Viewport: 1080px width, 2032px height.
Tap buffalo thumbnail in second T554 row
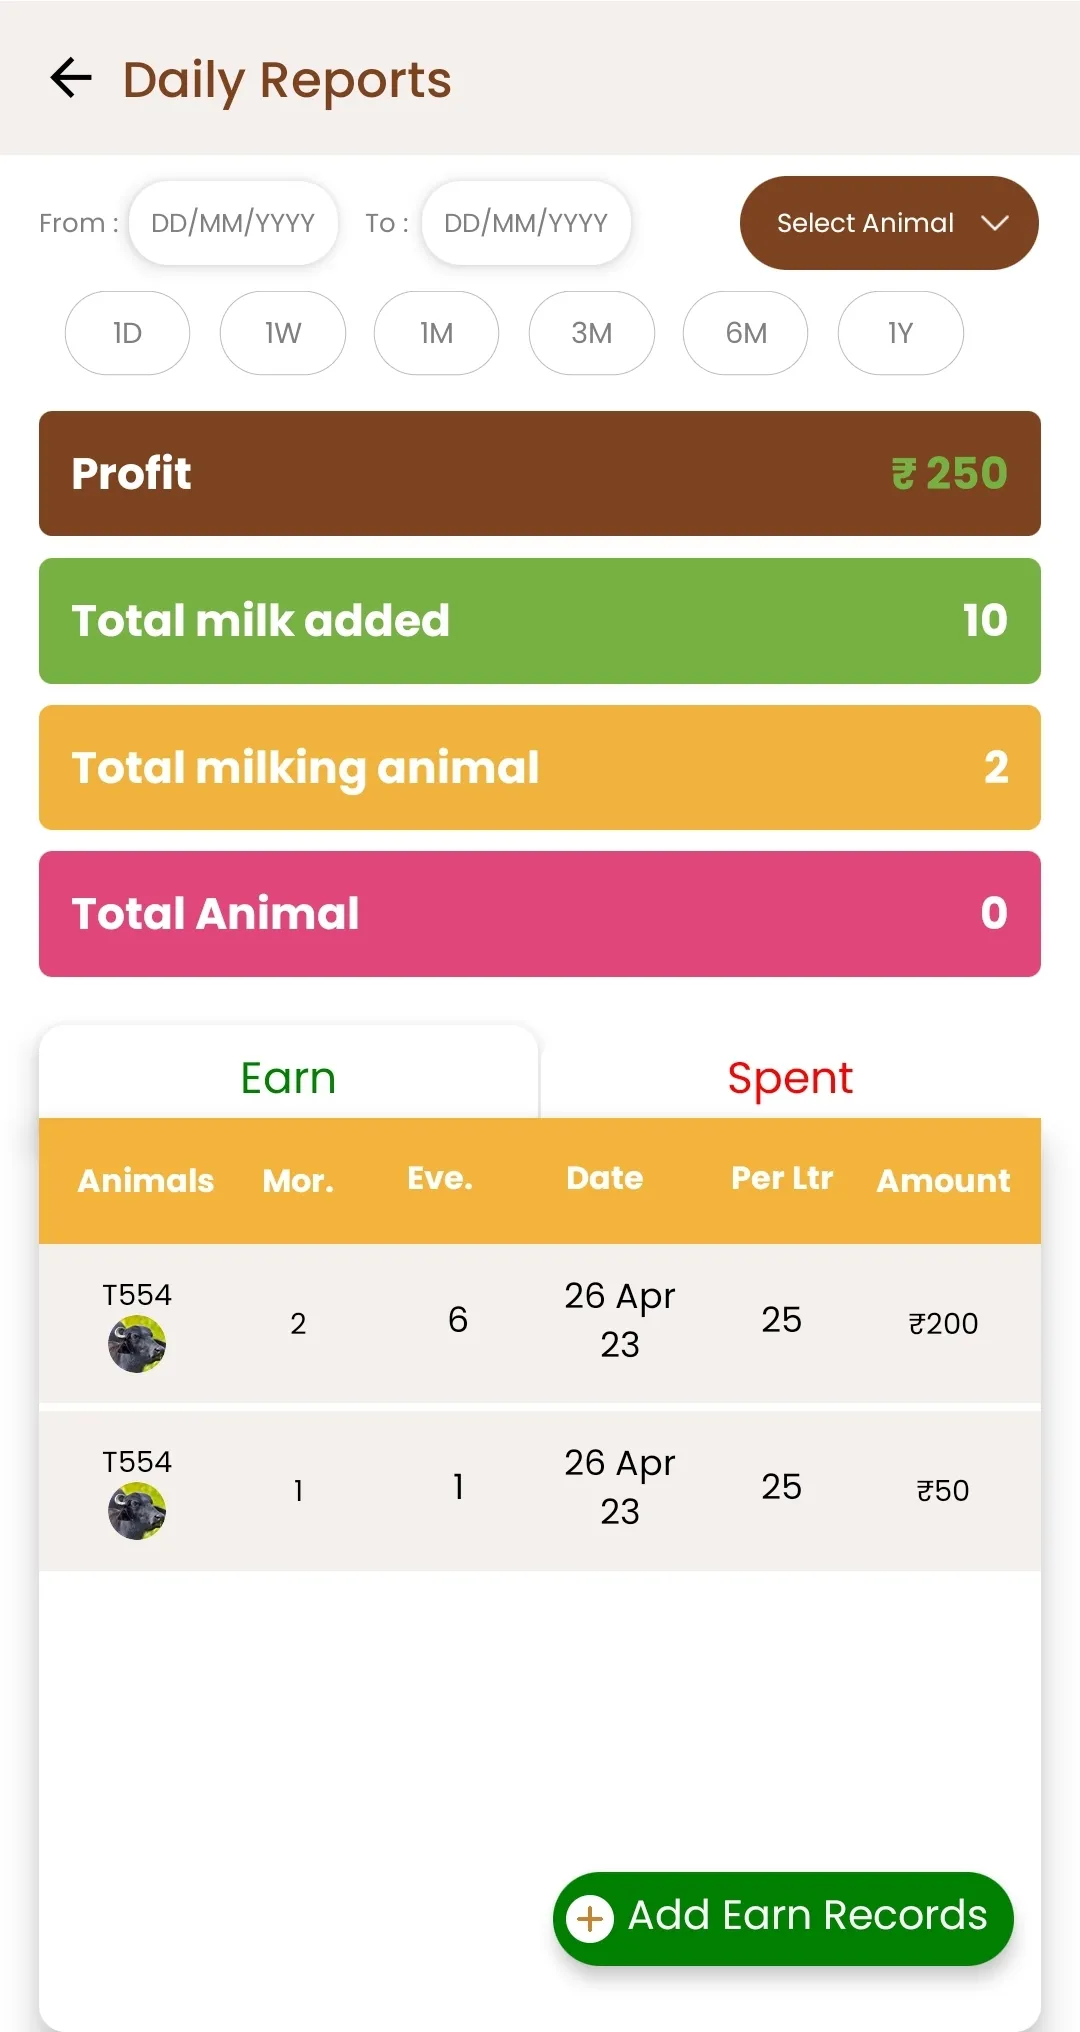137,1511
